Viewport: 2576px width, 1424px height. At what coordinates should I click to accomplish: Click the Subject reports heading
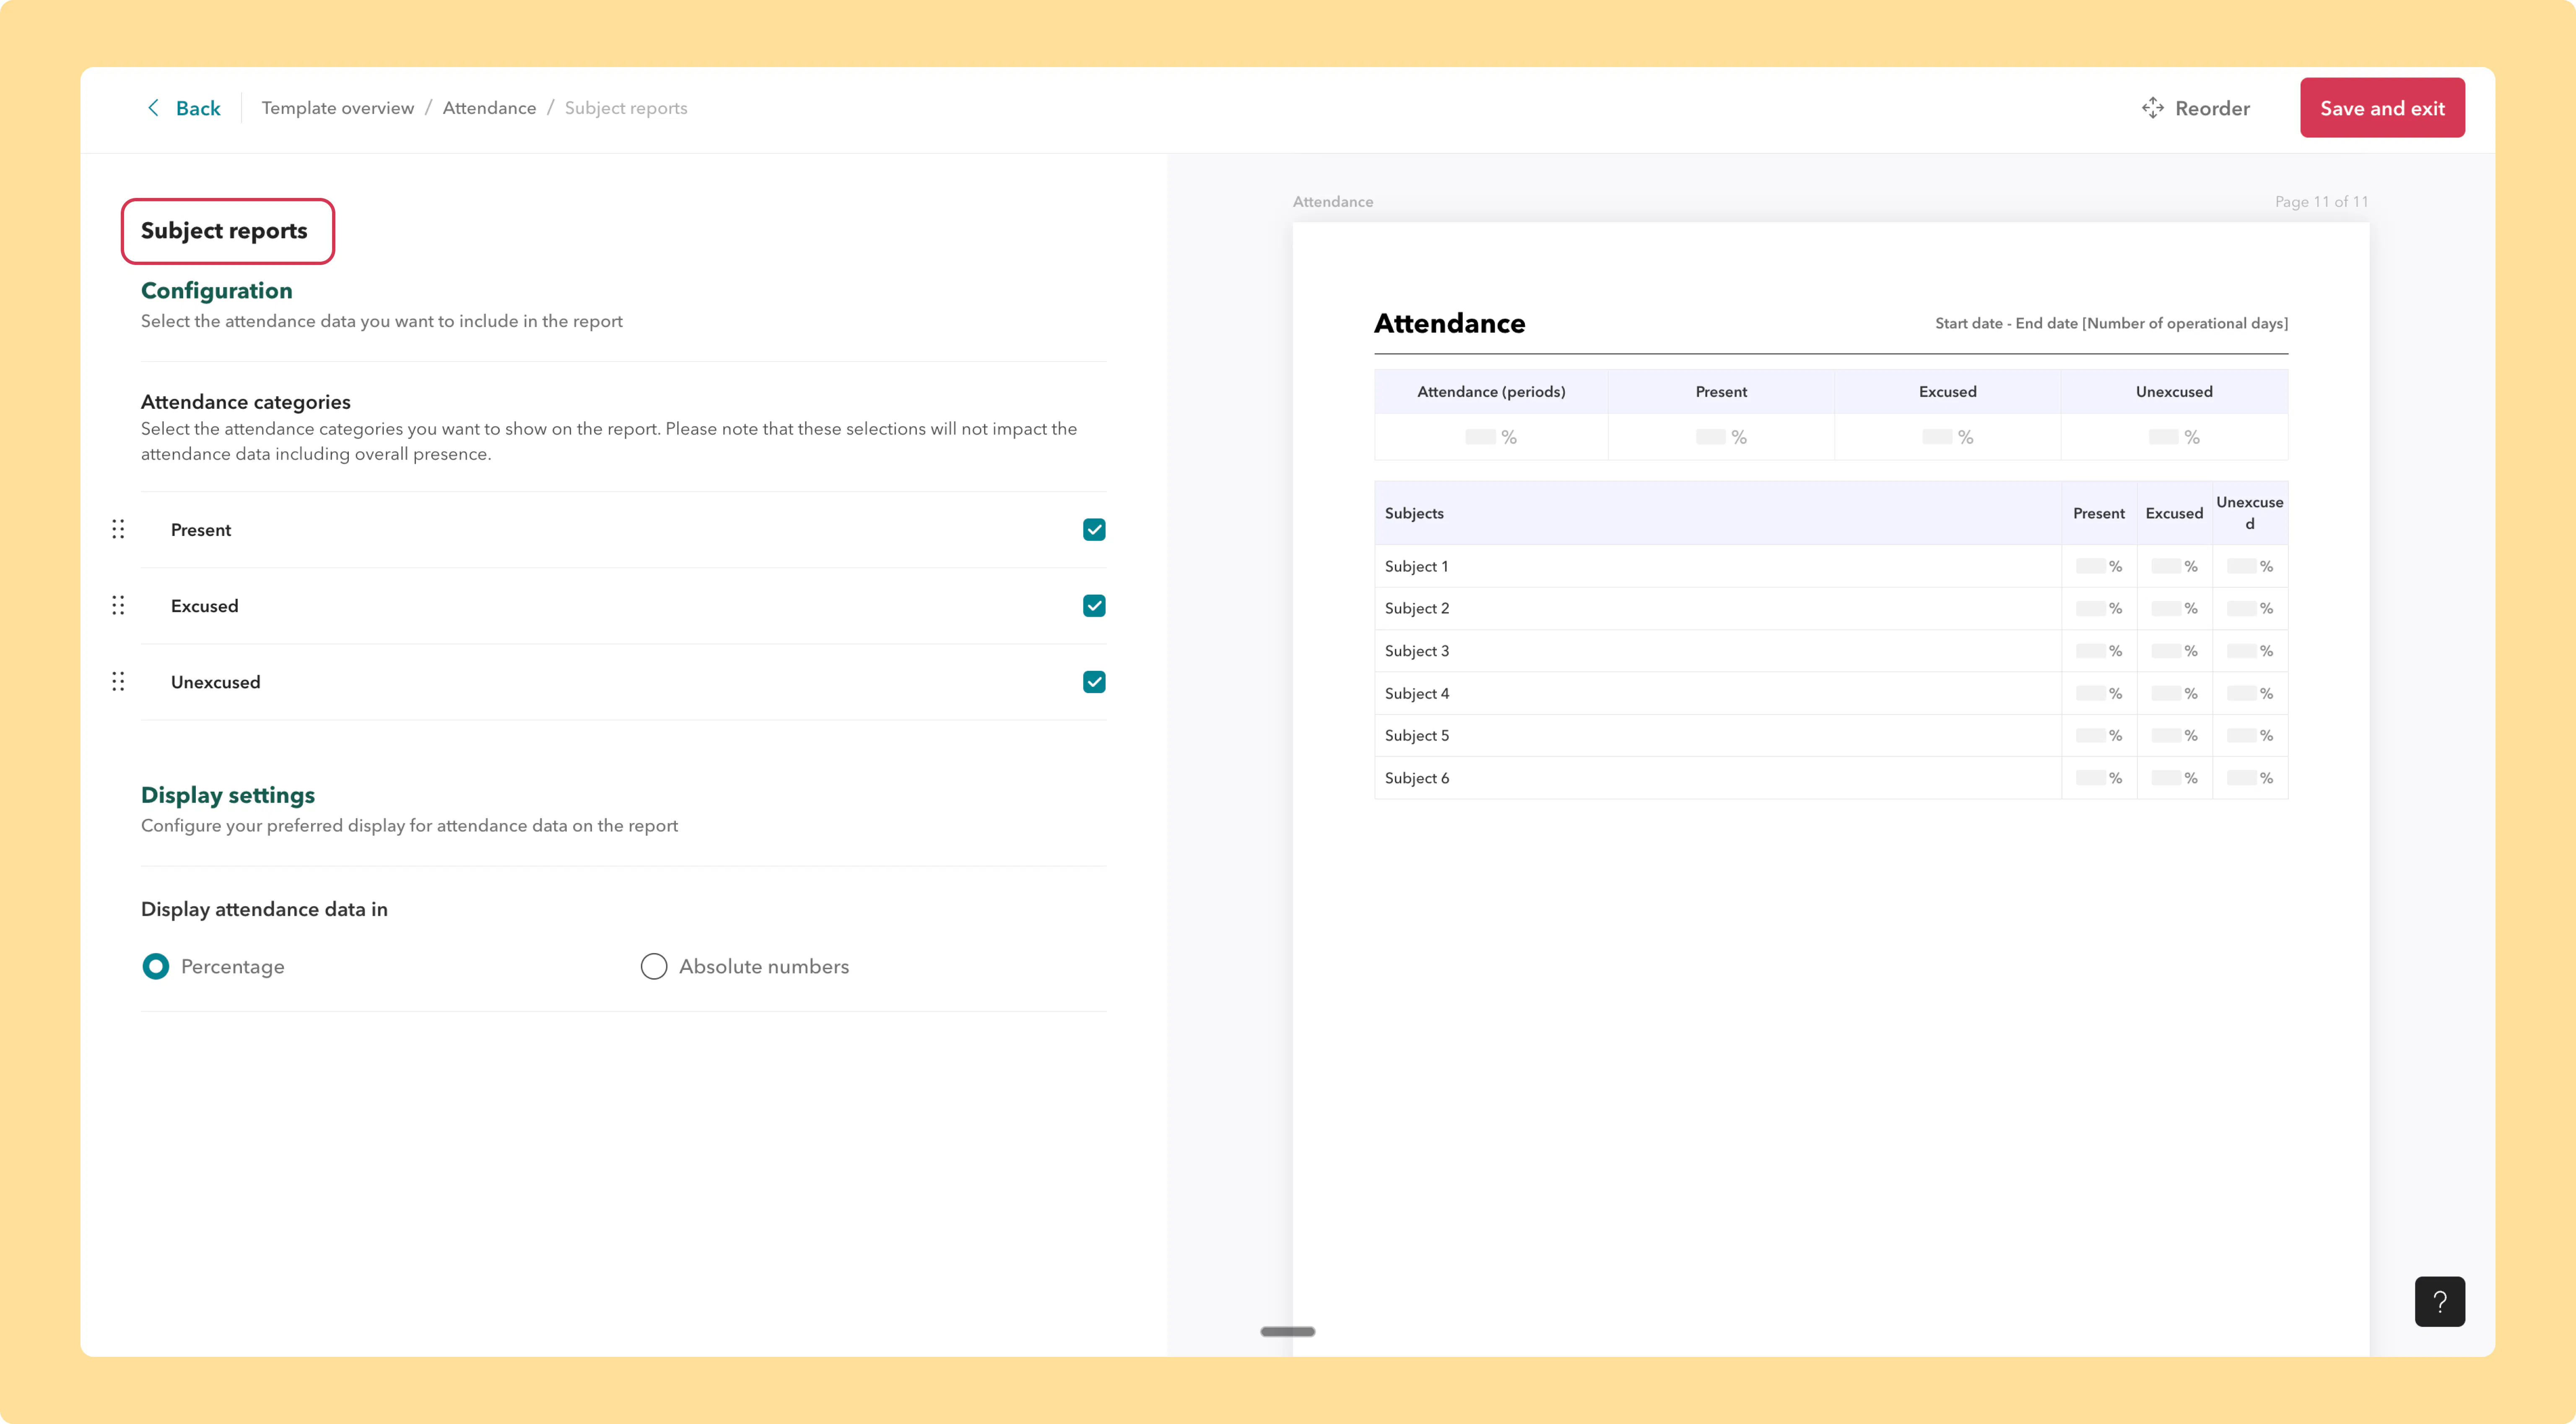(224, 231)
